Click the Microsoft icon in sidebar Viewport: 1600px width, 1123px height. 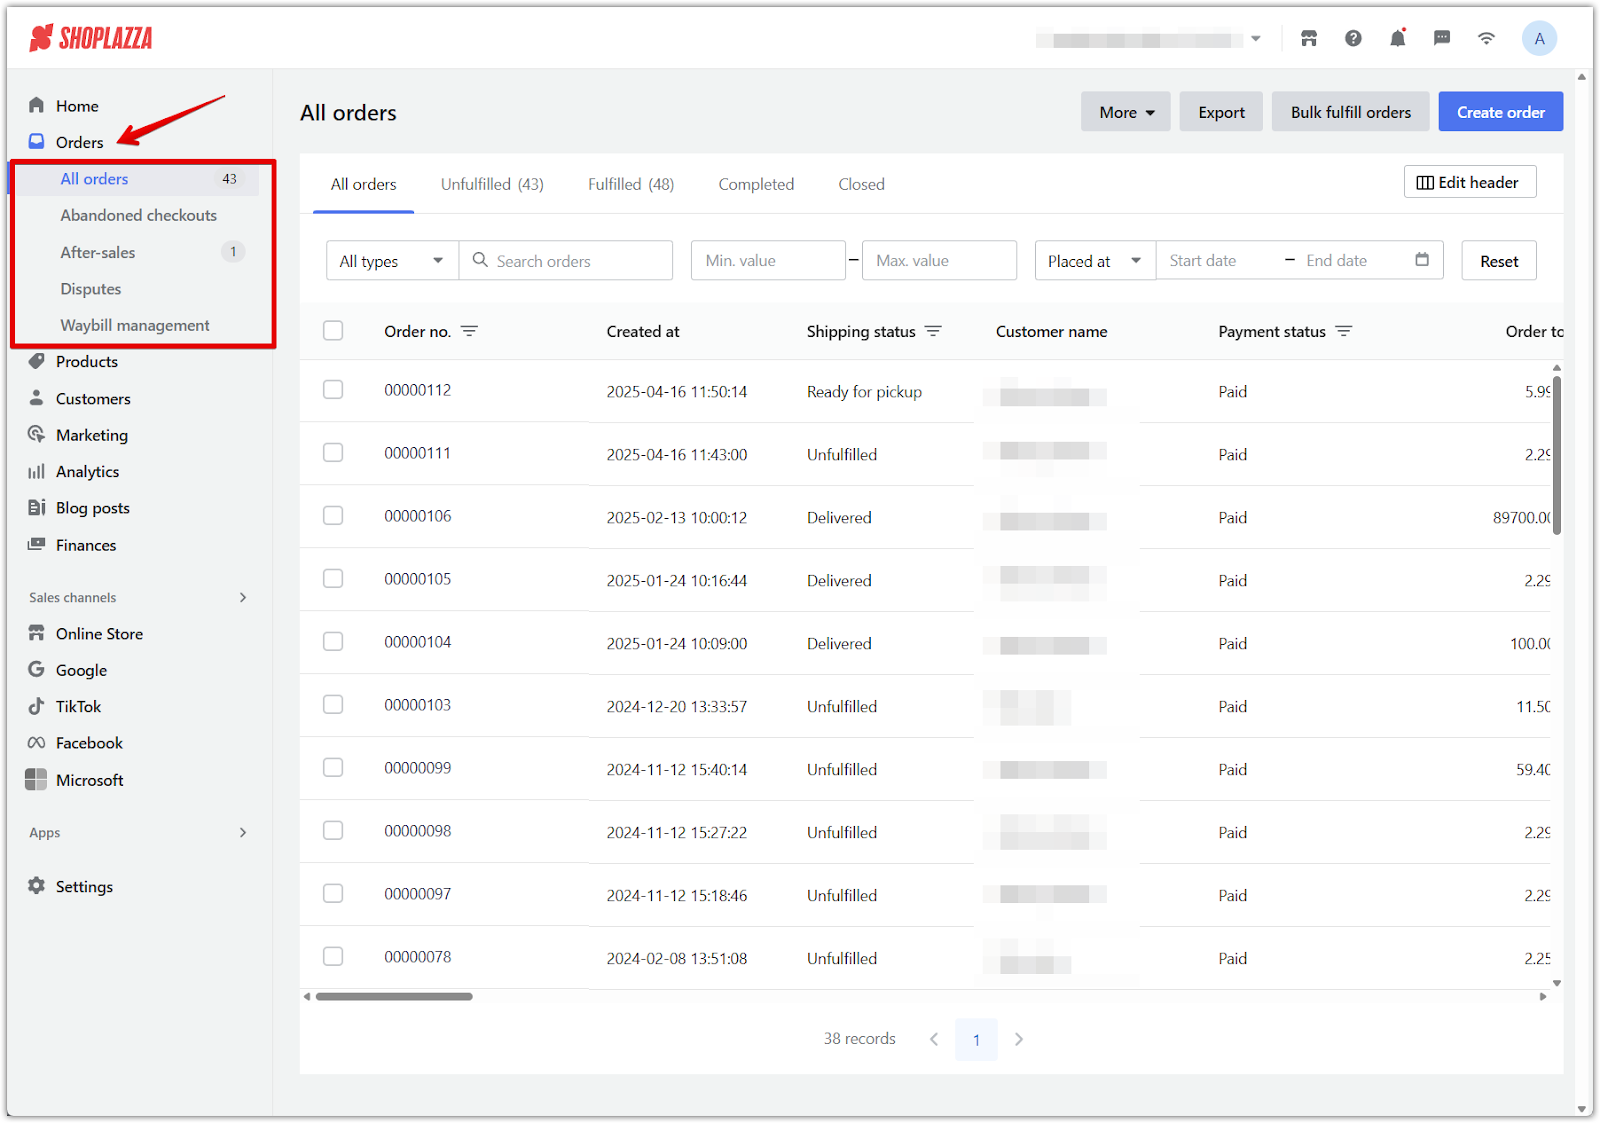coord(36,779)
